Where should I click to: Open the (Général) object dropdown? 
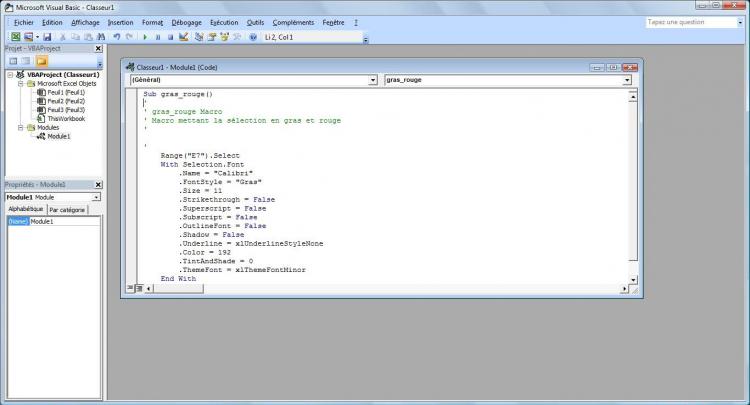[x=372, y=79]
